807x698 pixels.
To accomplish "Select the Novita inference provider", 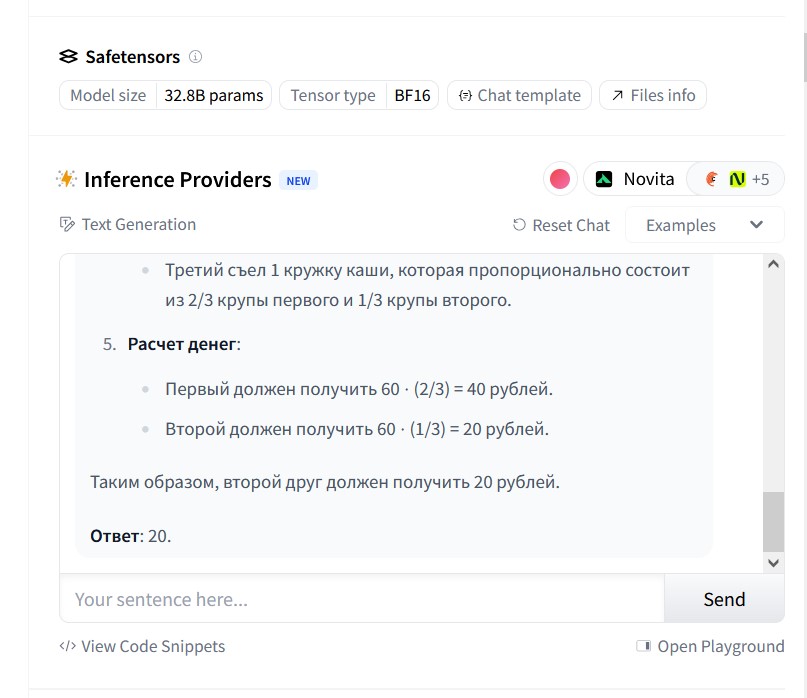I will 636,179.
